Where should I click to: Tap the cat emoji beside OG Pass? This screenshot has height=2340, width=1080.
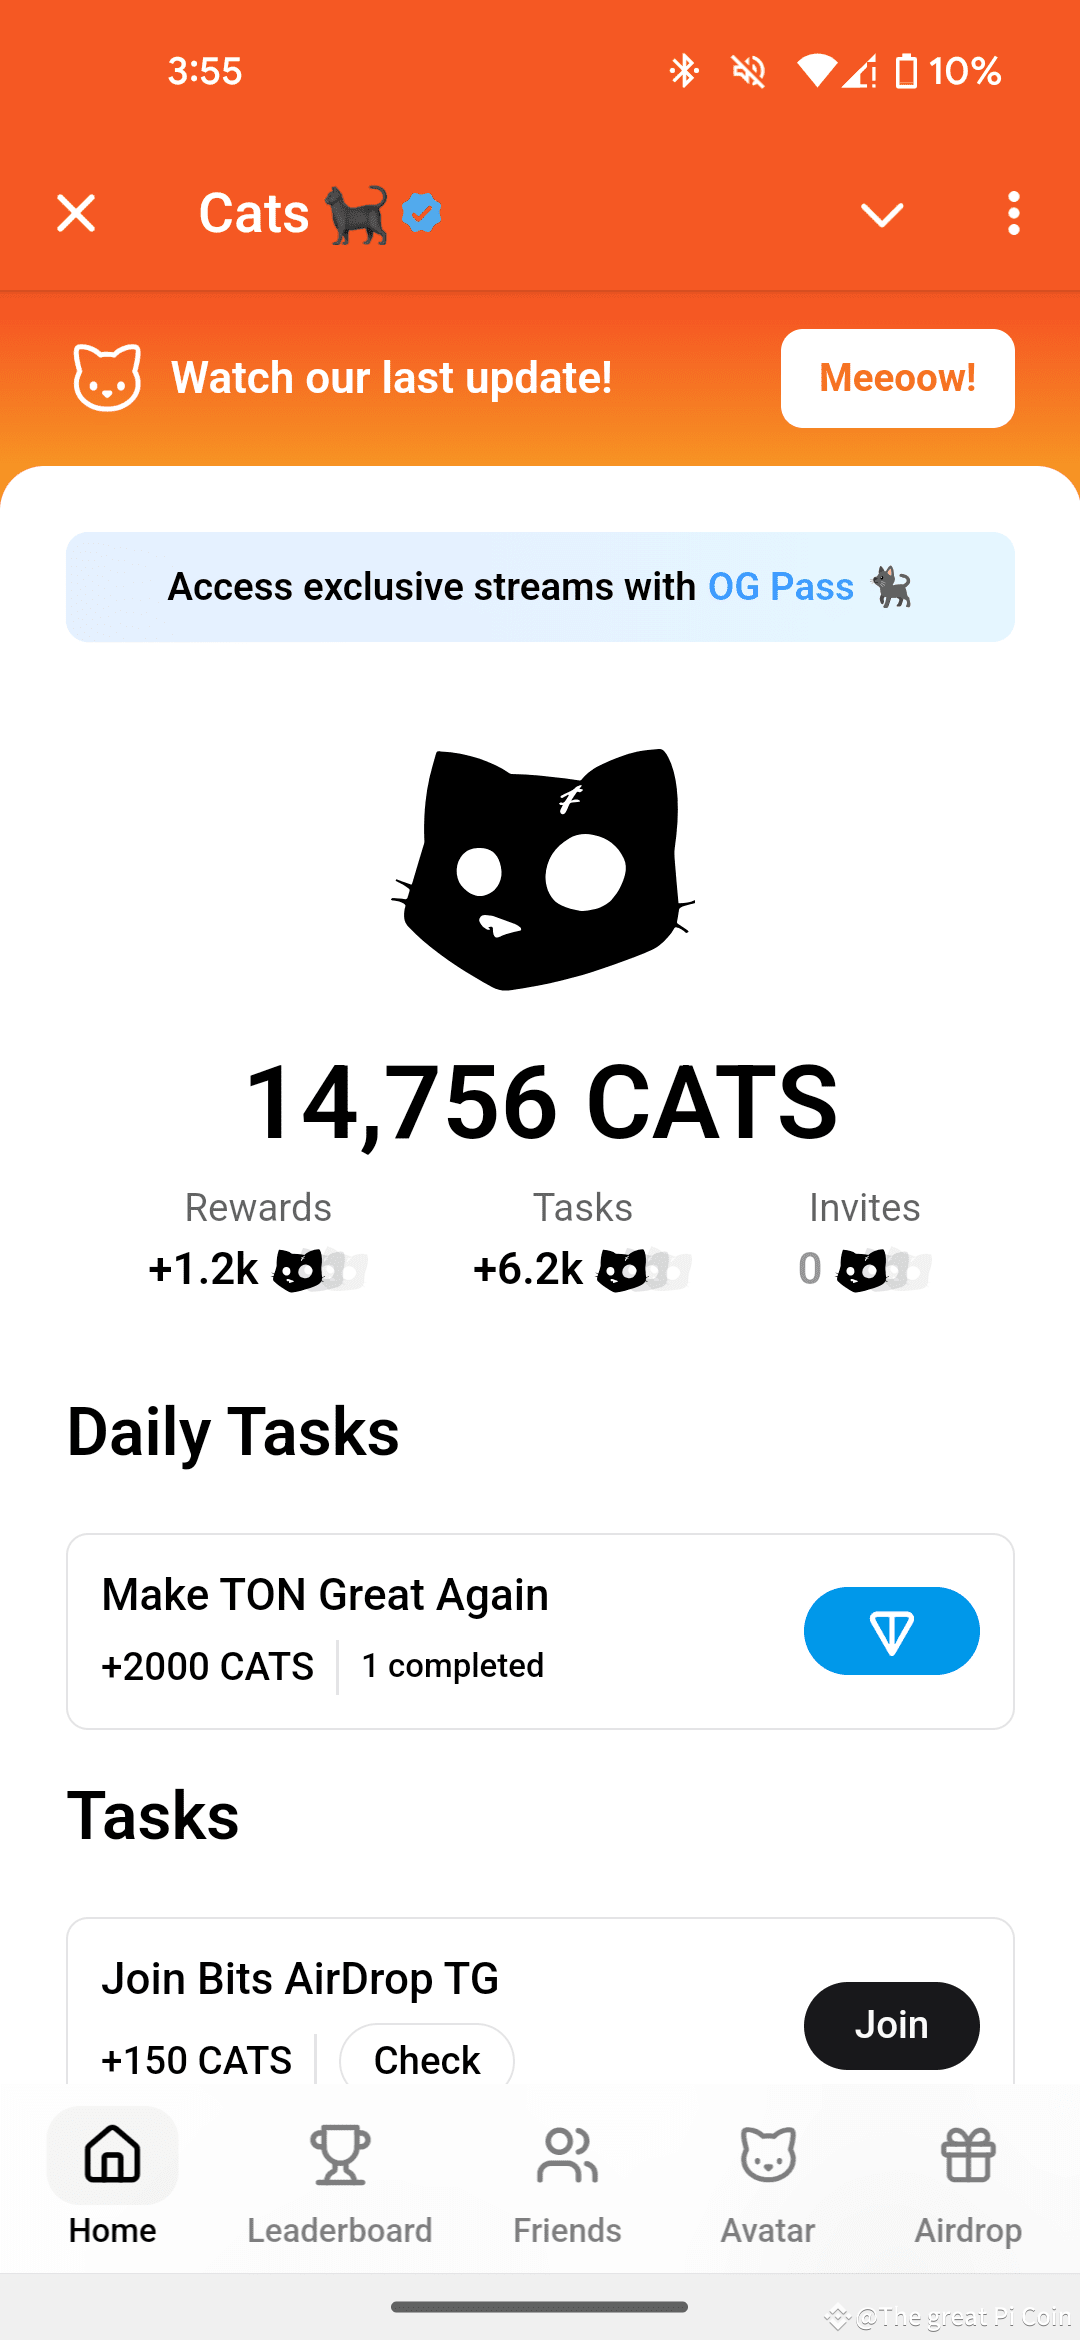click(x=893, y=588)
